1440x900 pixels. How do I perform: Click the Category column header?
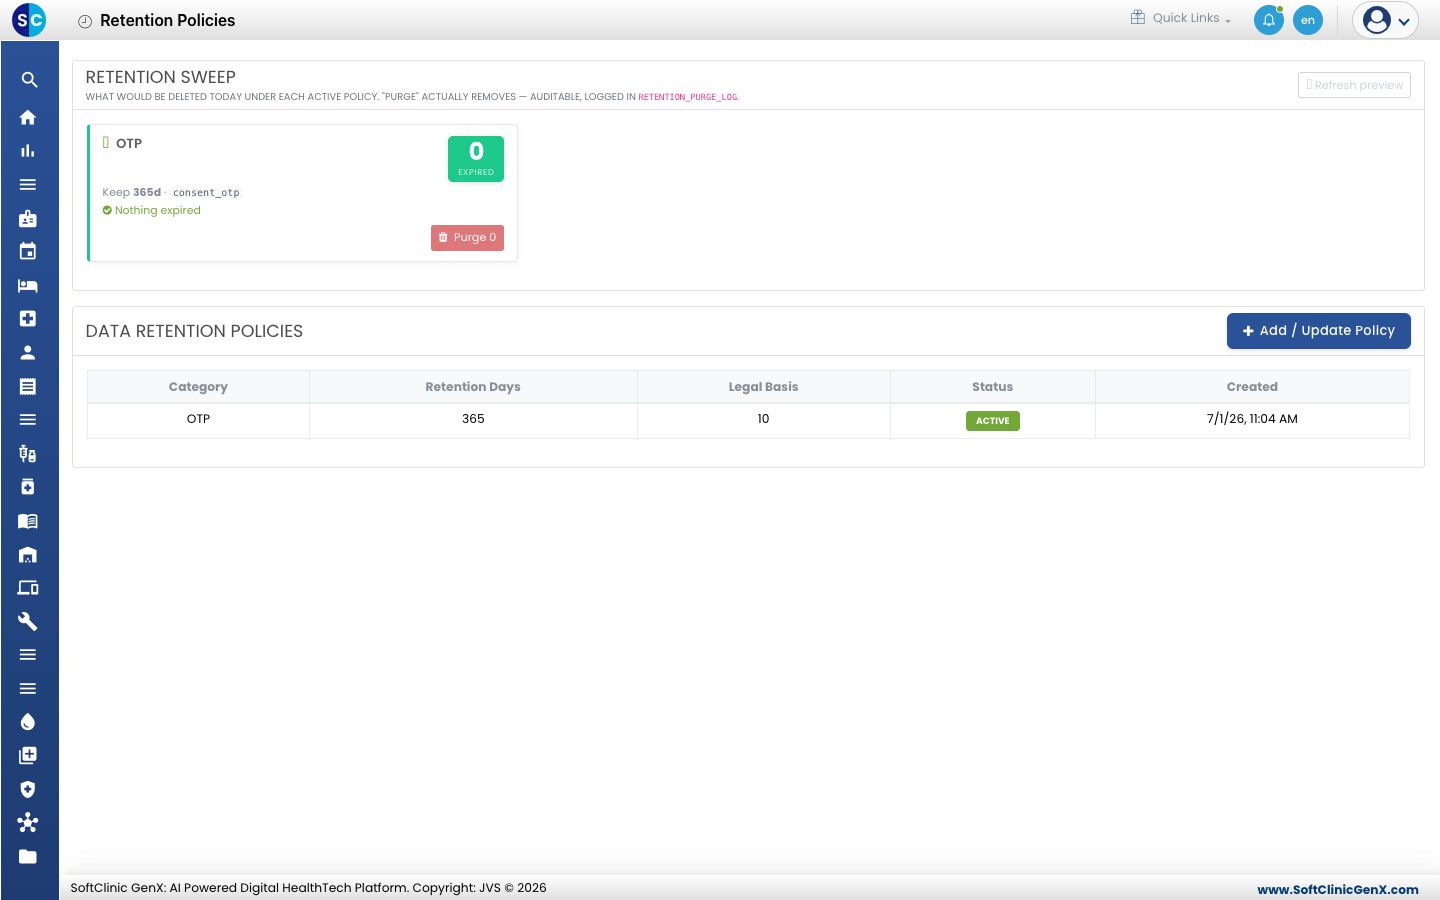pyautogui.click(x=198, y=387)
